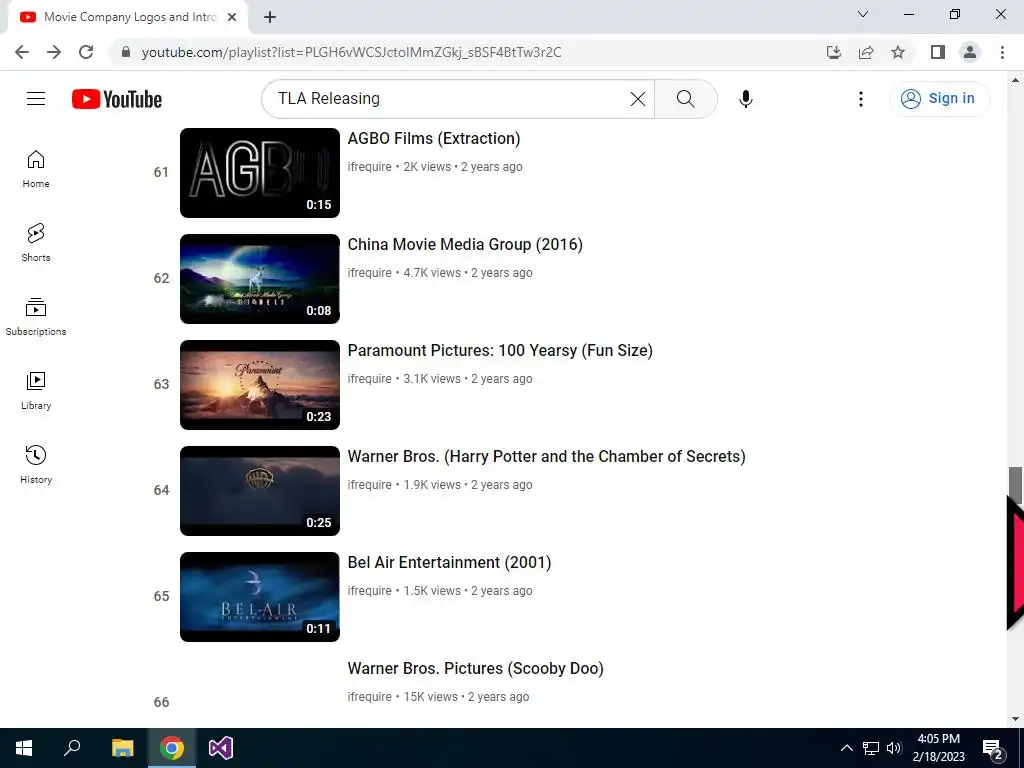Click the scrollbar down arrow

point(1015,719)
